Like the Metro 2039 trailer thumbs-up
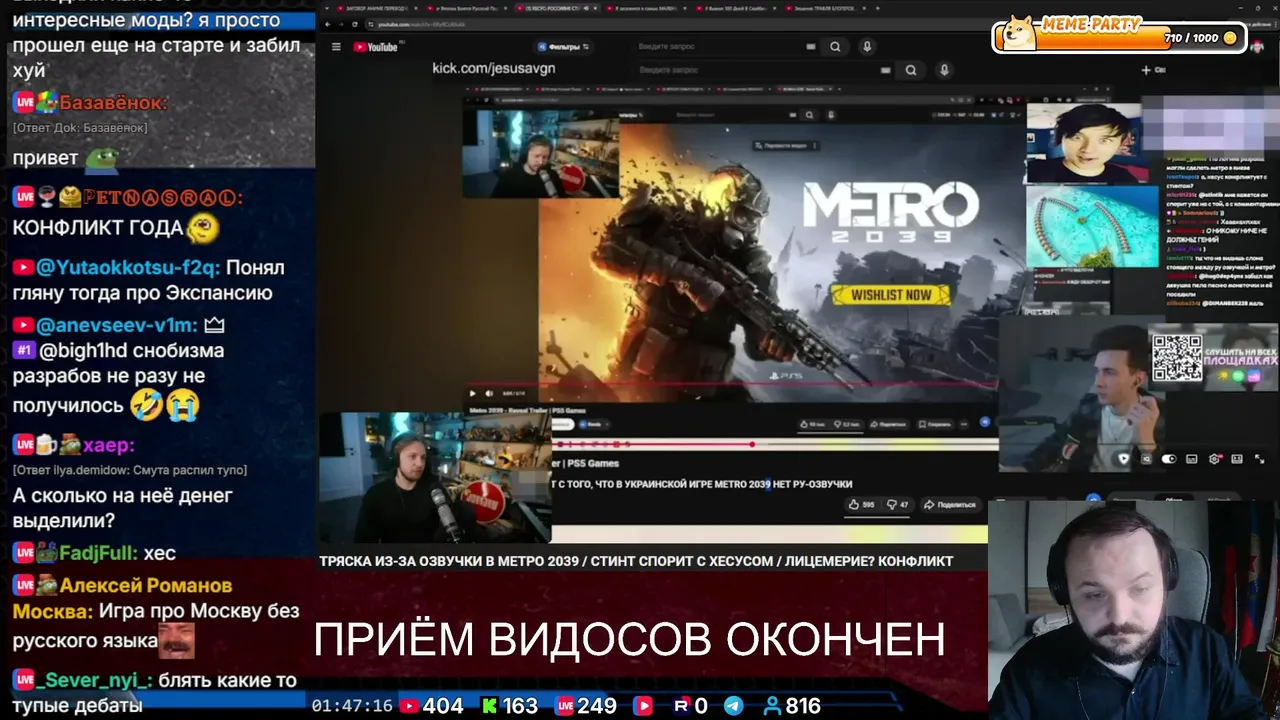This screenshot has height=720, width=1280. (813, 424)
